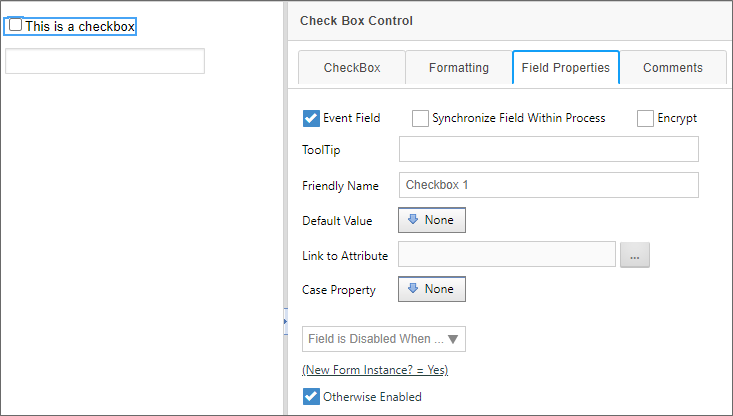
Task: Click the '(New Form Instance? = Yes)' link
Action: click(x=375, y=370)
